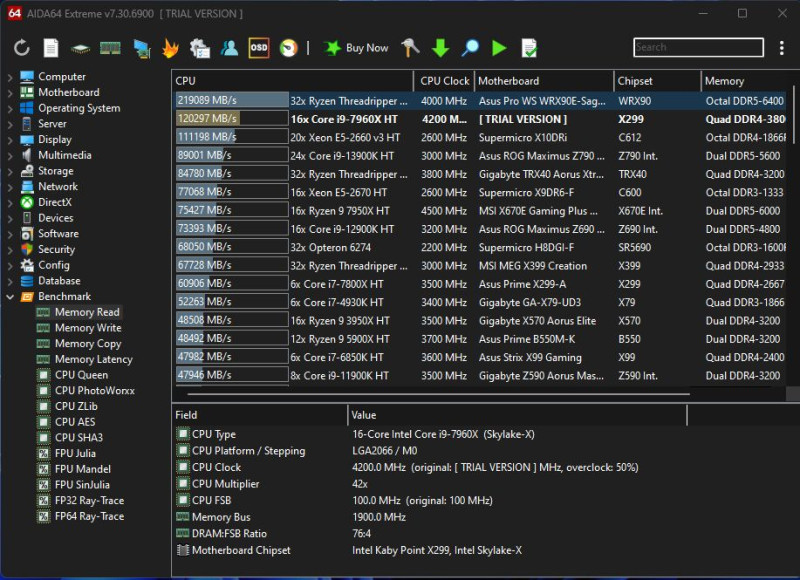Viewport: 800px width, 580px height.
Task: Sort by the Memory column header
Action: (x=745, y=81)
